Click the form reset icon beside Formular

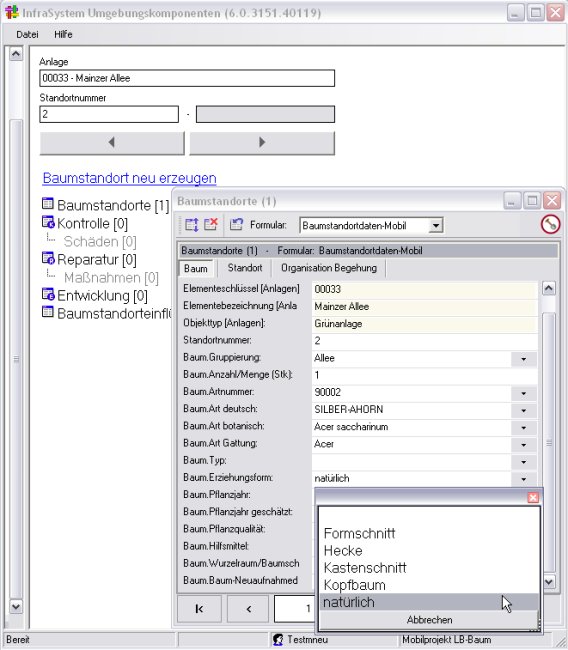[x=236, y=225]
